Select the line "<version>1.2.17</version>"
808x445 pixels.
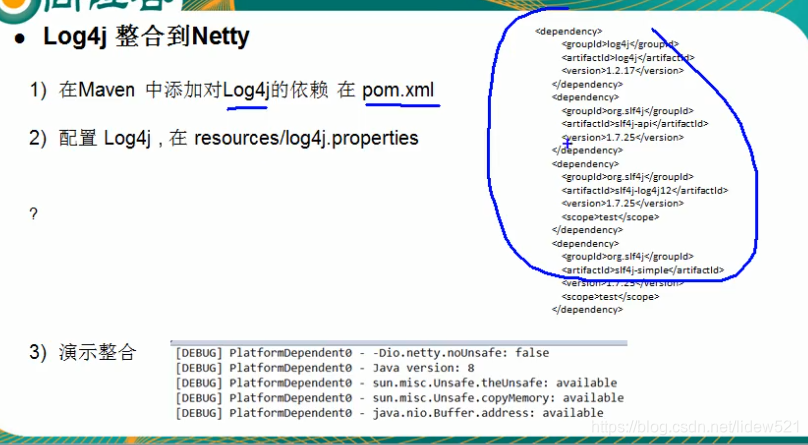(x=622, y=71)
